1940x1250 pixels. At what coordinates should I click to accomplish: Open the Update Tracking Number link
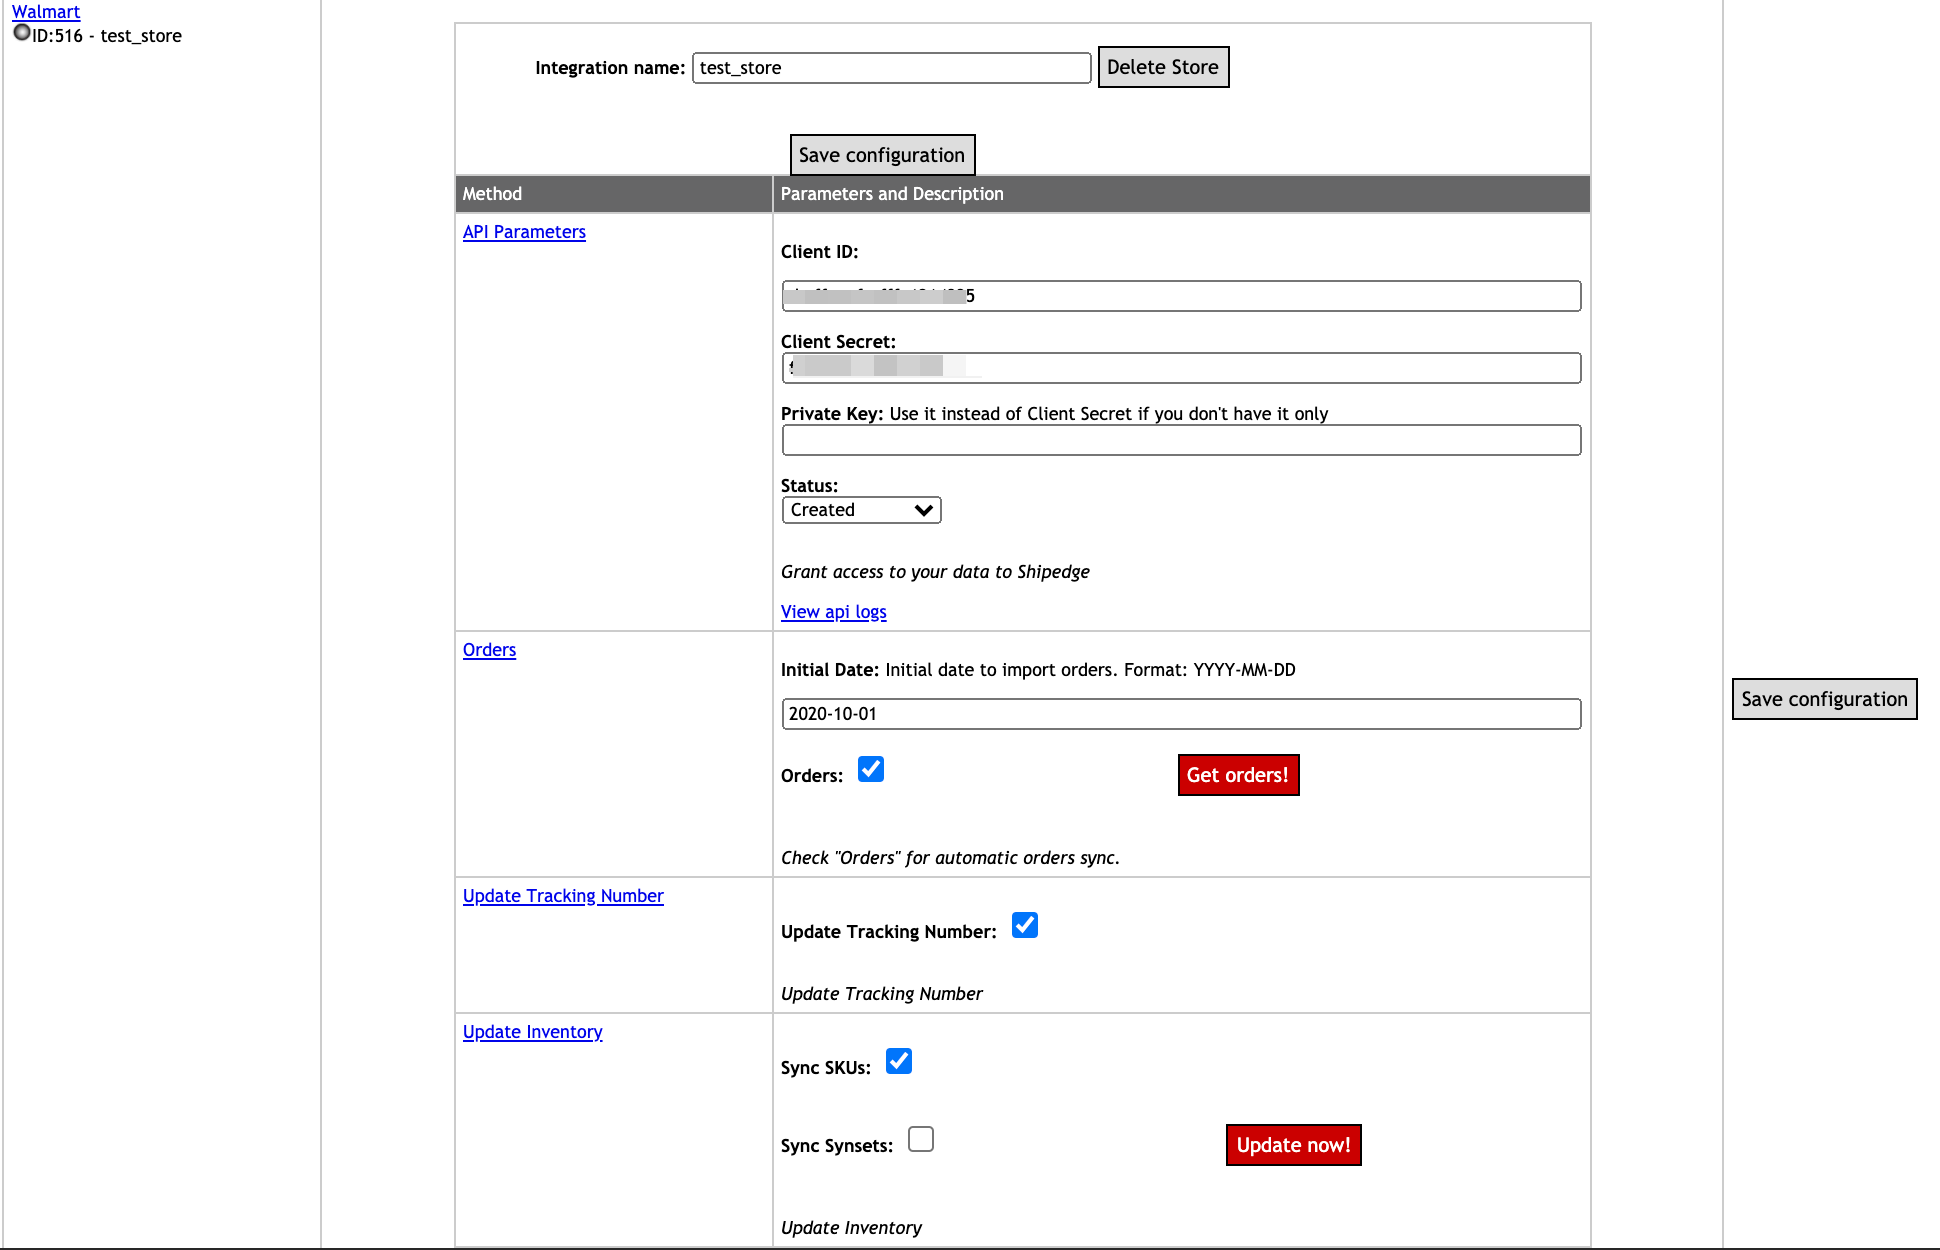coord(563,896)
